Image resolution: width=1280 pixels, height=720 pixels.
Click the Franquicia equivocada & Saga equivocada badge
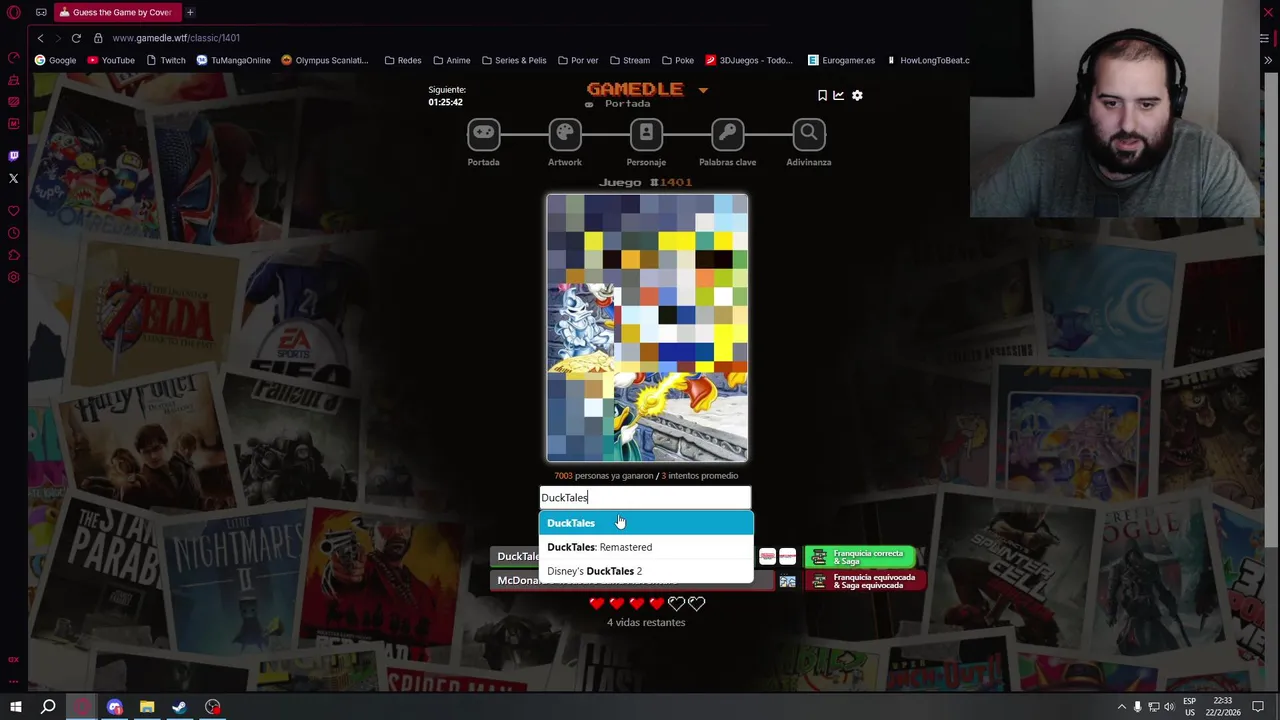(x=866, y=581)
